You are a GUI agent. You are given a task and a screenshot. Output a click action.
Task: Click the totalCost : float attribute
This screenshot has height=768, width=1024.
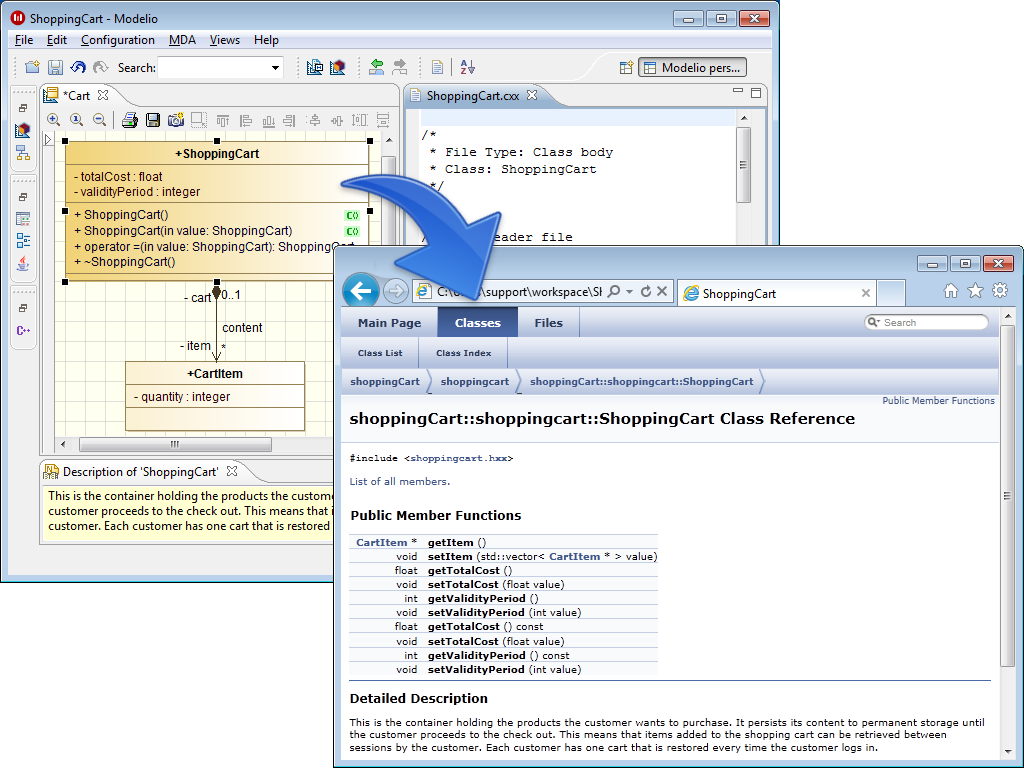point(118,176)
